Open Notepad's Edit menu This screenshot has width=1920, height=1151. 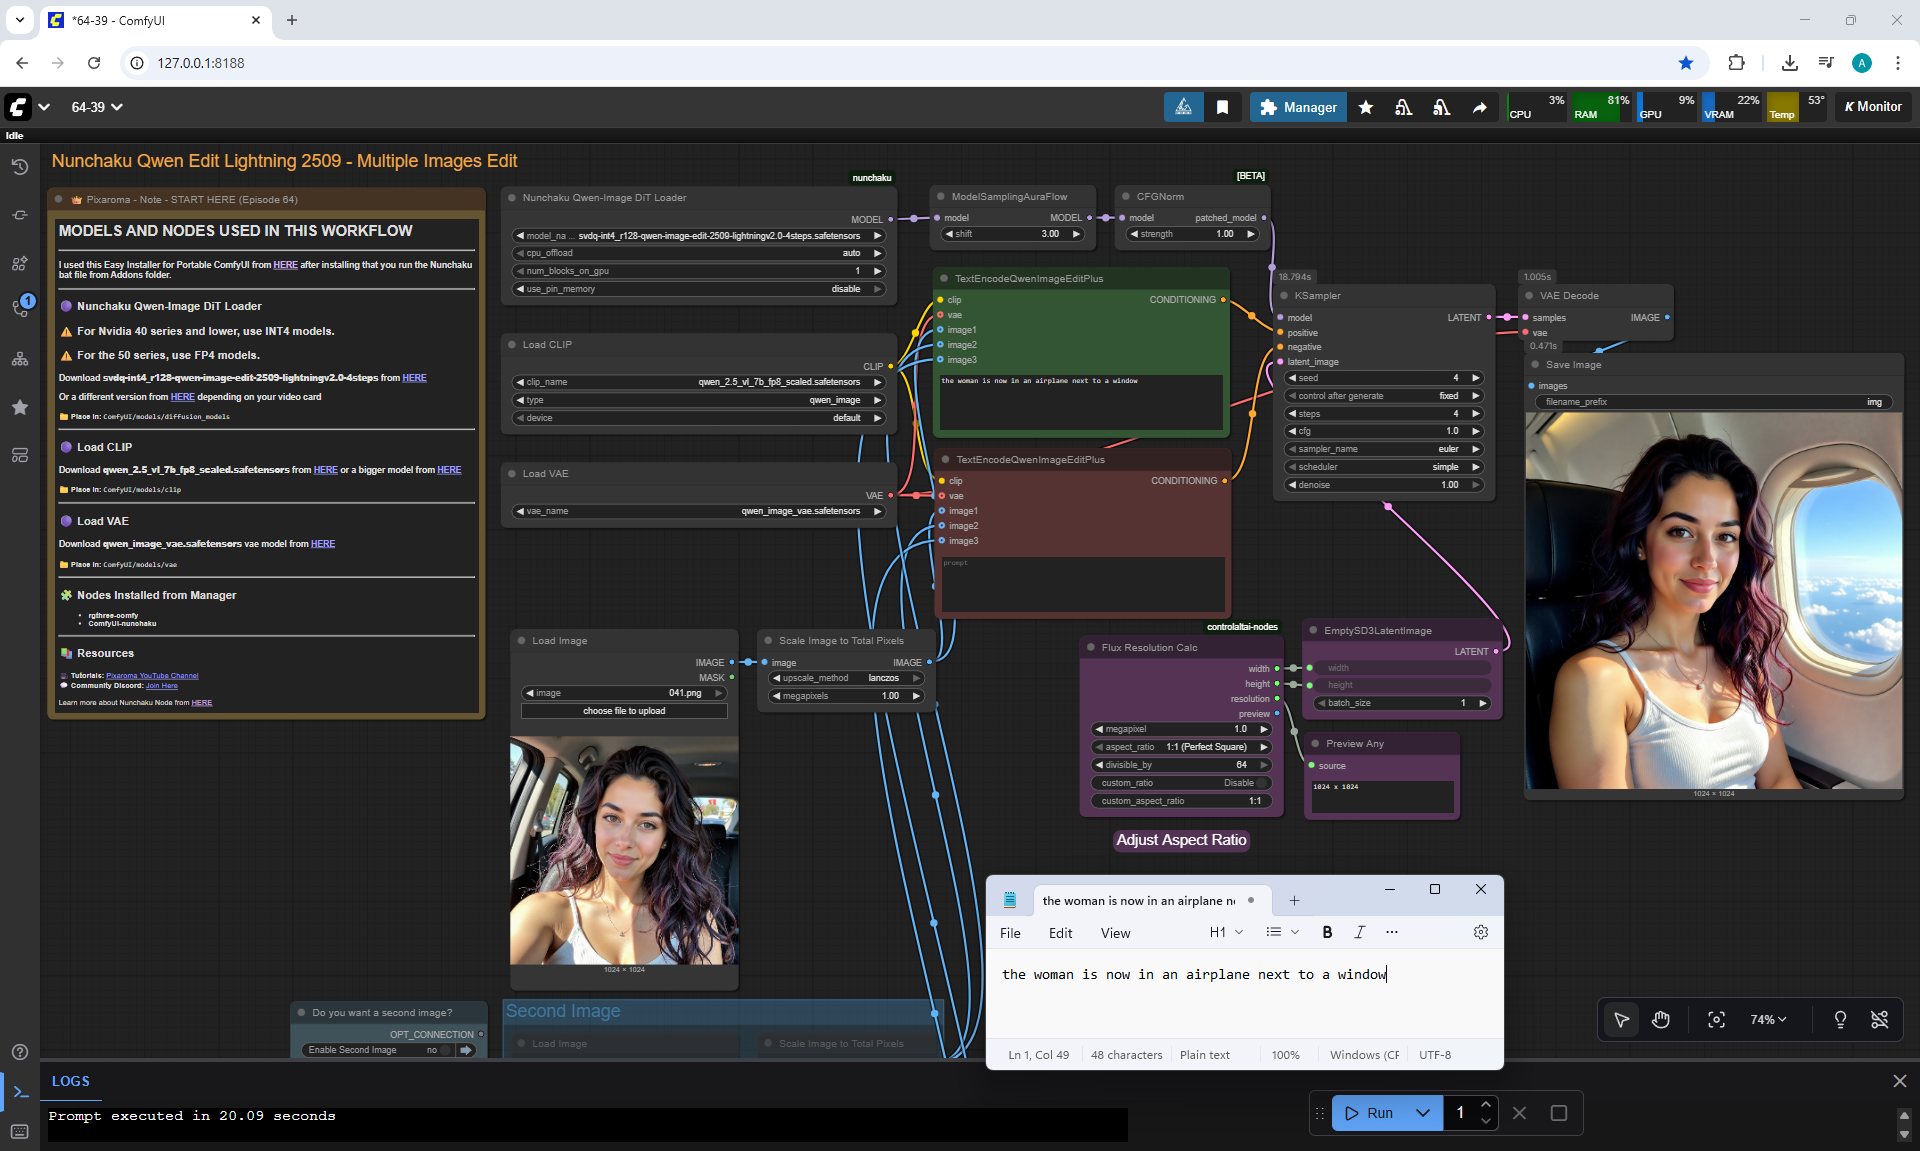[x=1060, y=933]
